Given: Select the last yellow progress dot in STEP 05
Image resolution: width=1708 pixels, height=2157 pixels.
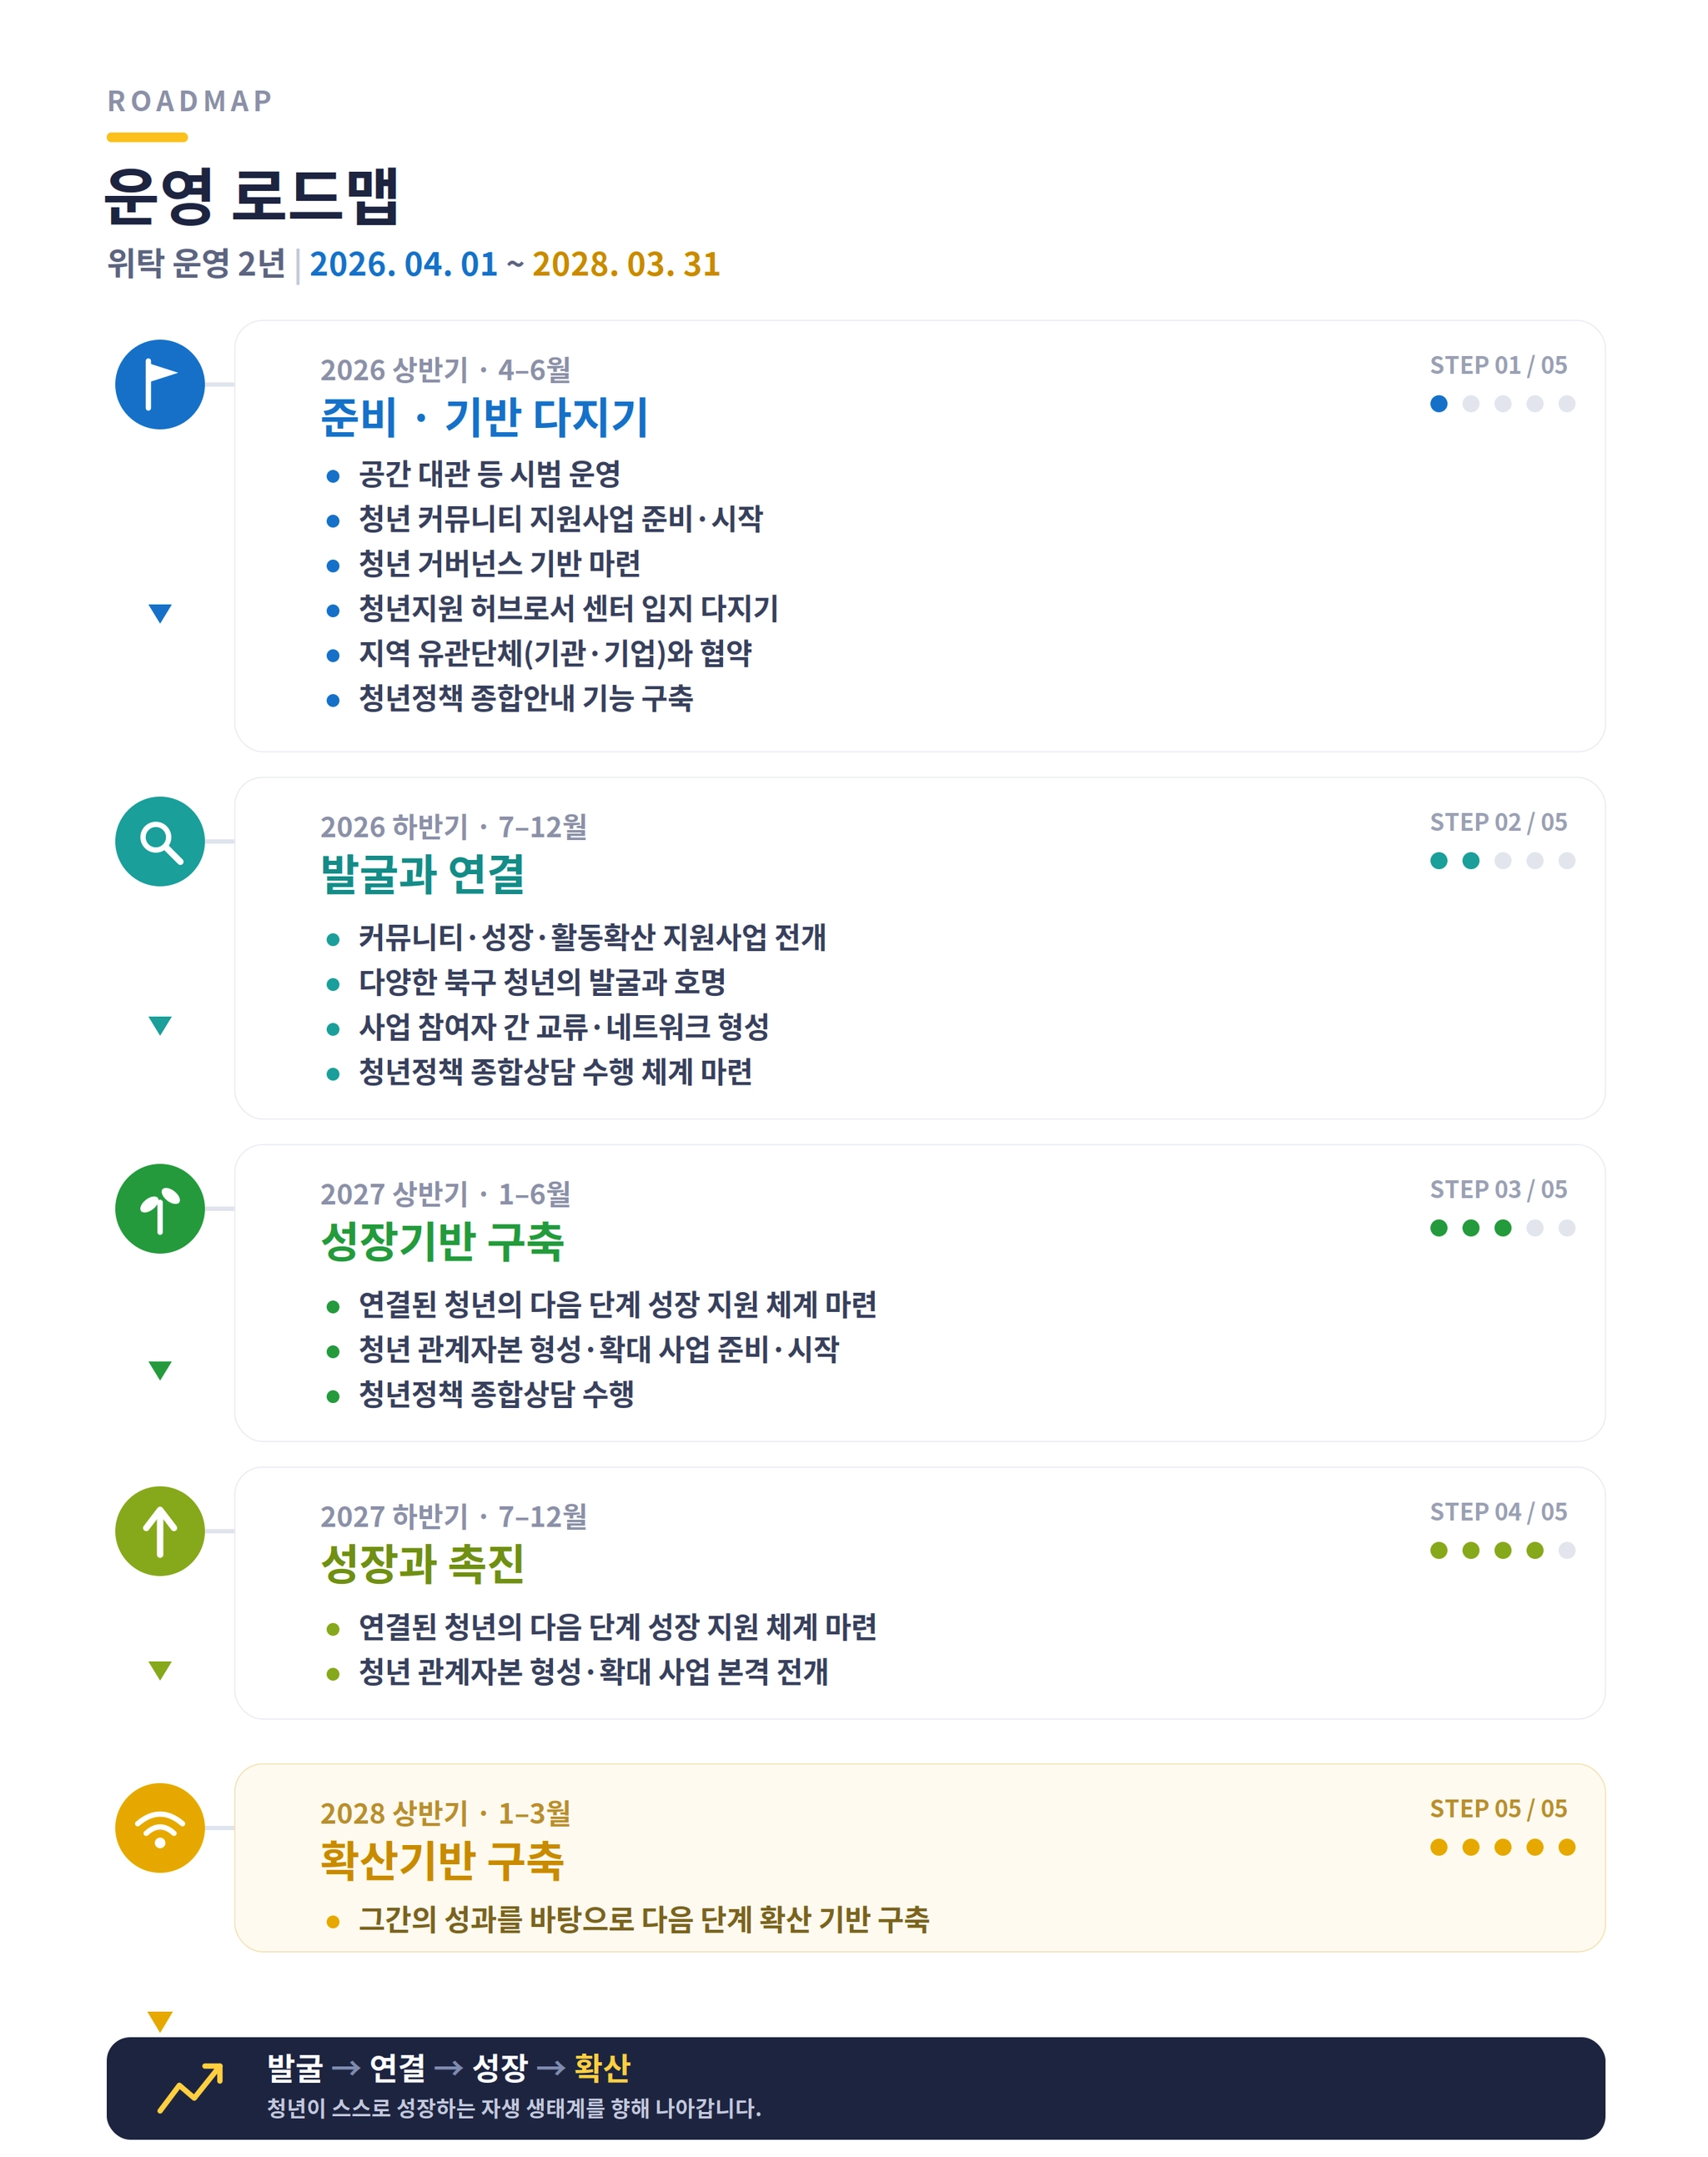Looking at the screenshot, I should tap(1567, 1847).
